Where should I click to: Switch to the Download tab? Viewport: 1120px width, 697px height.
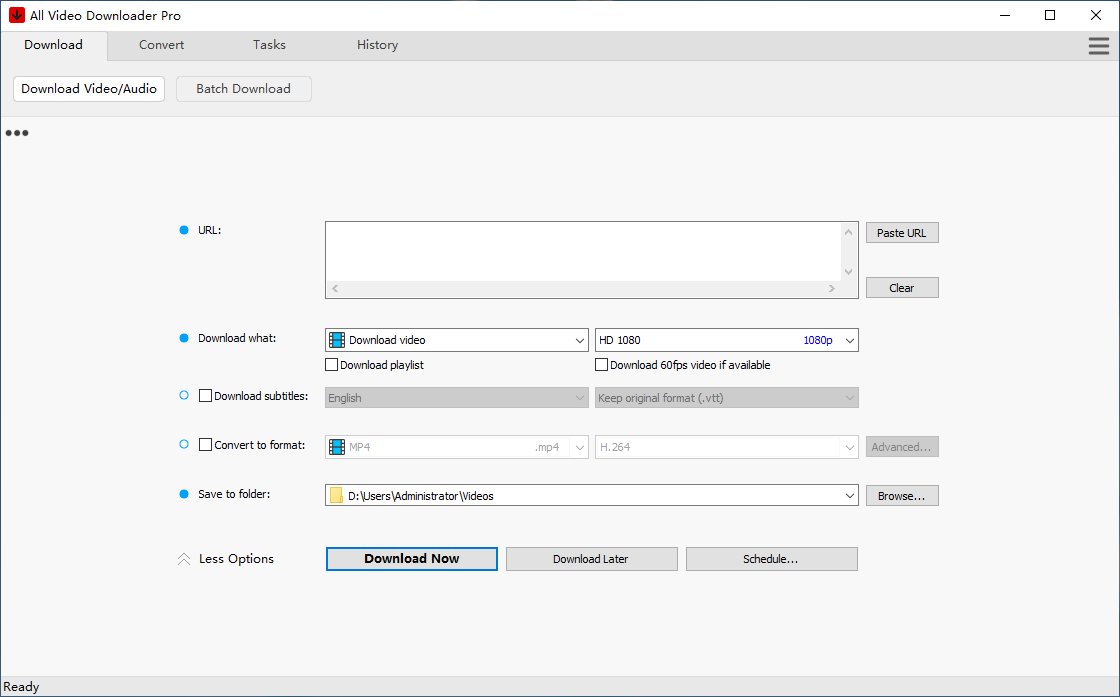pos(54,45)
